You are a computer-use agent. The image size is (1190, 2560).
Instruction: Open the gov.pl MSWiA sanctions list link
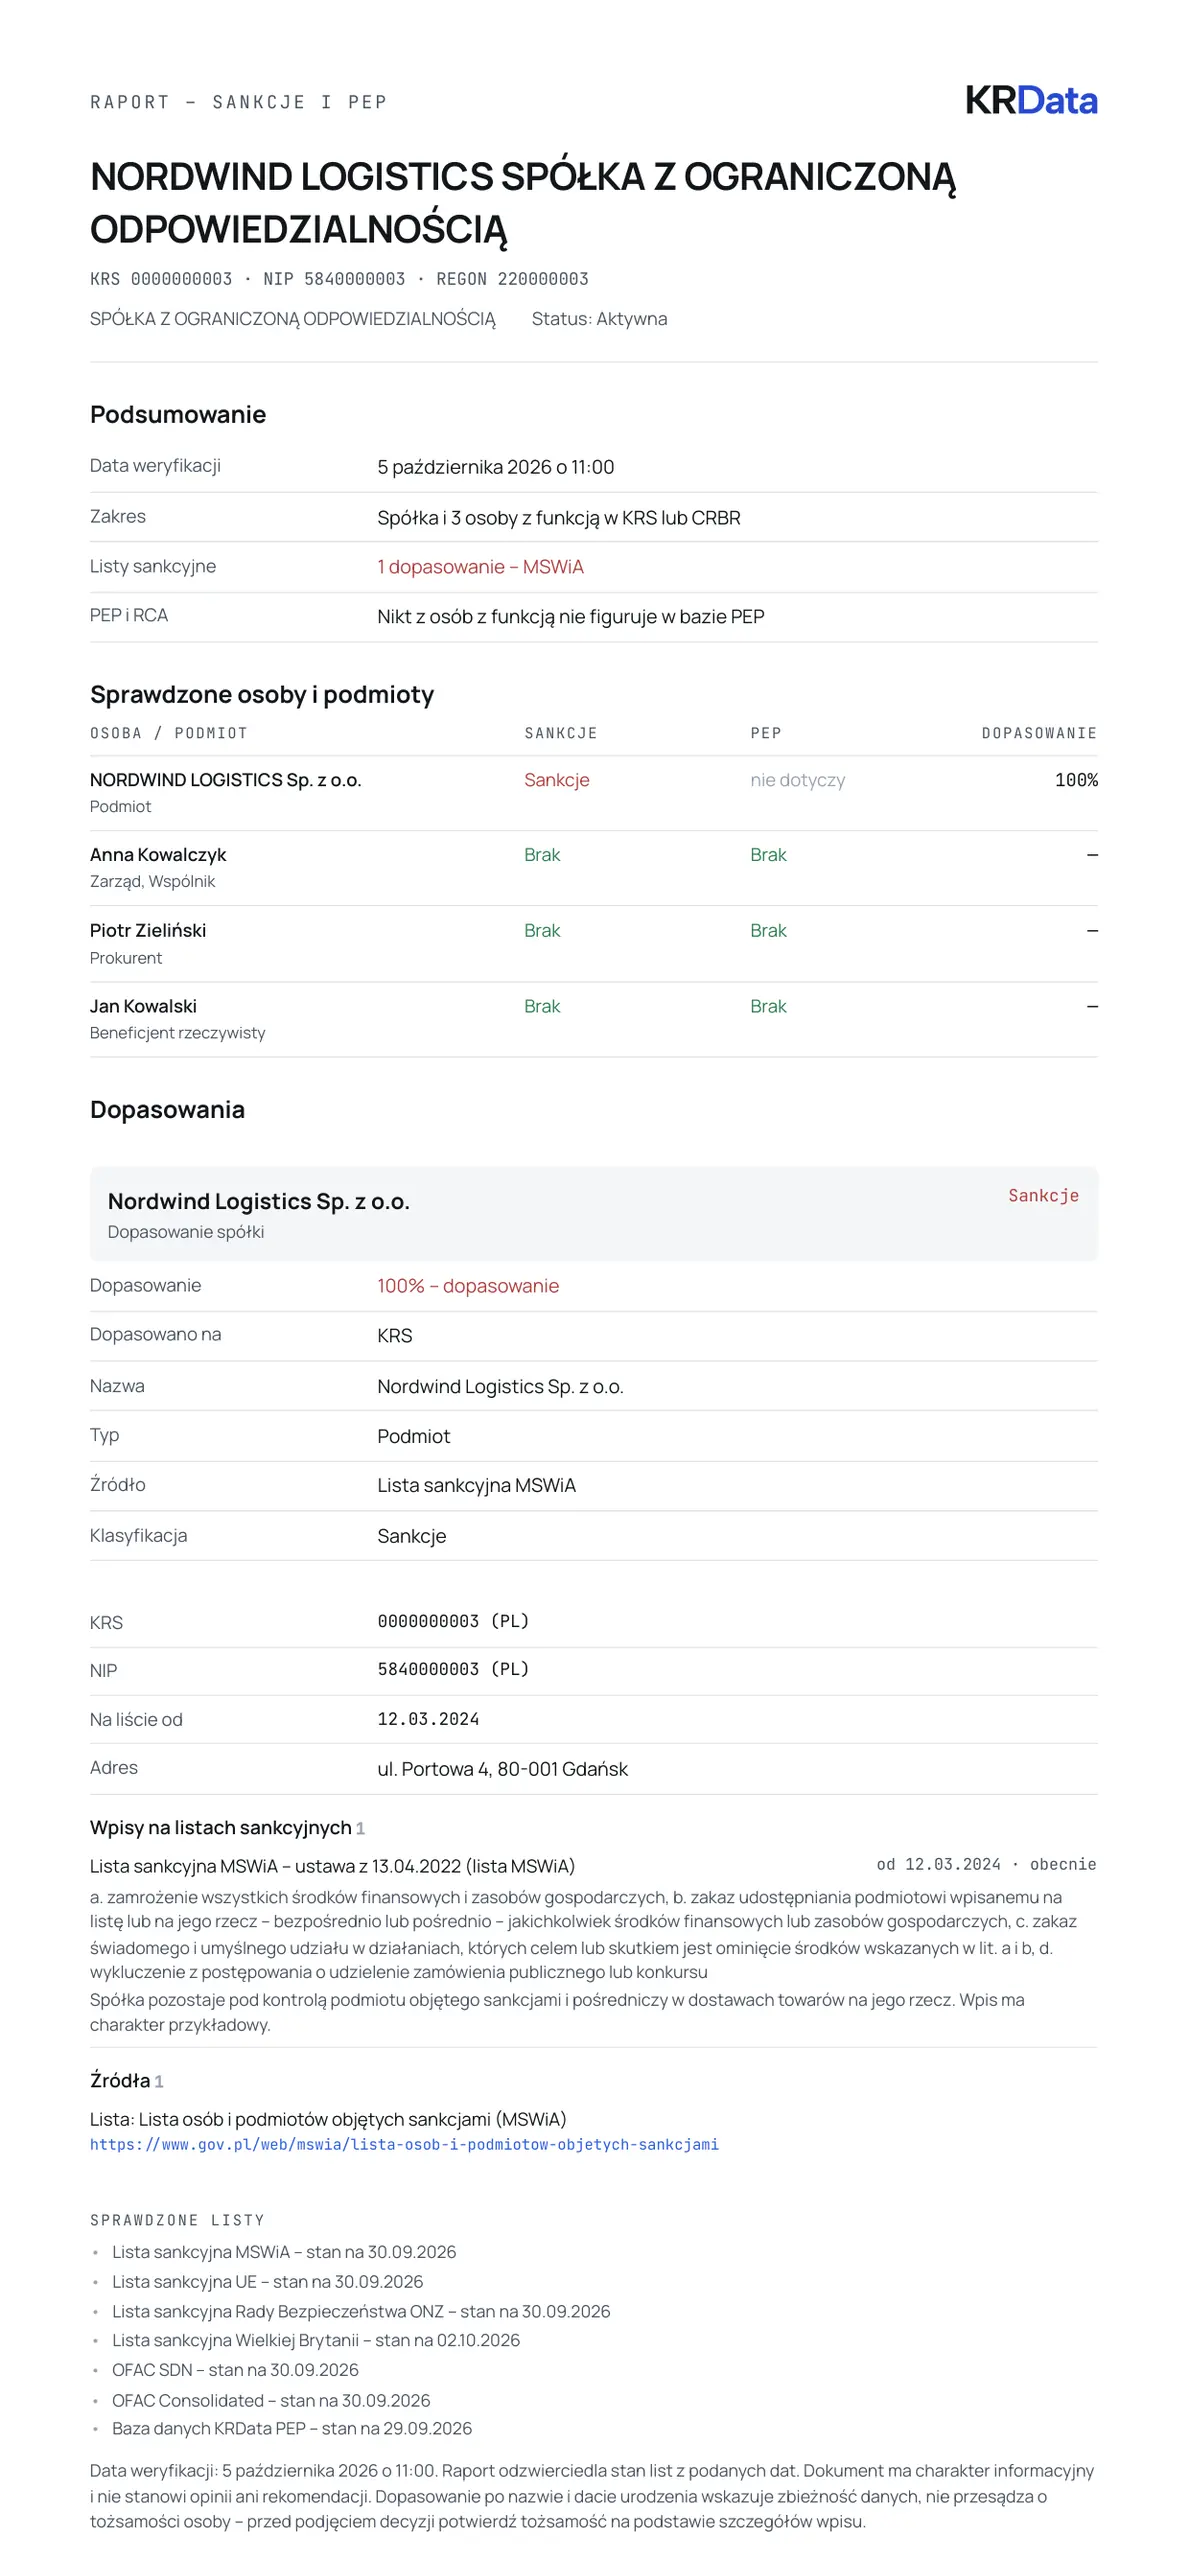click(404, 2144)
